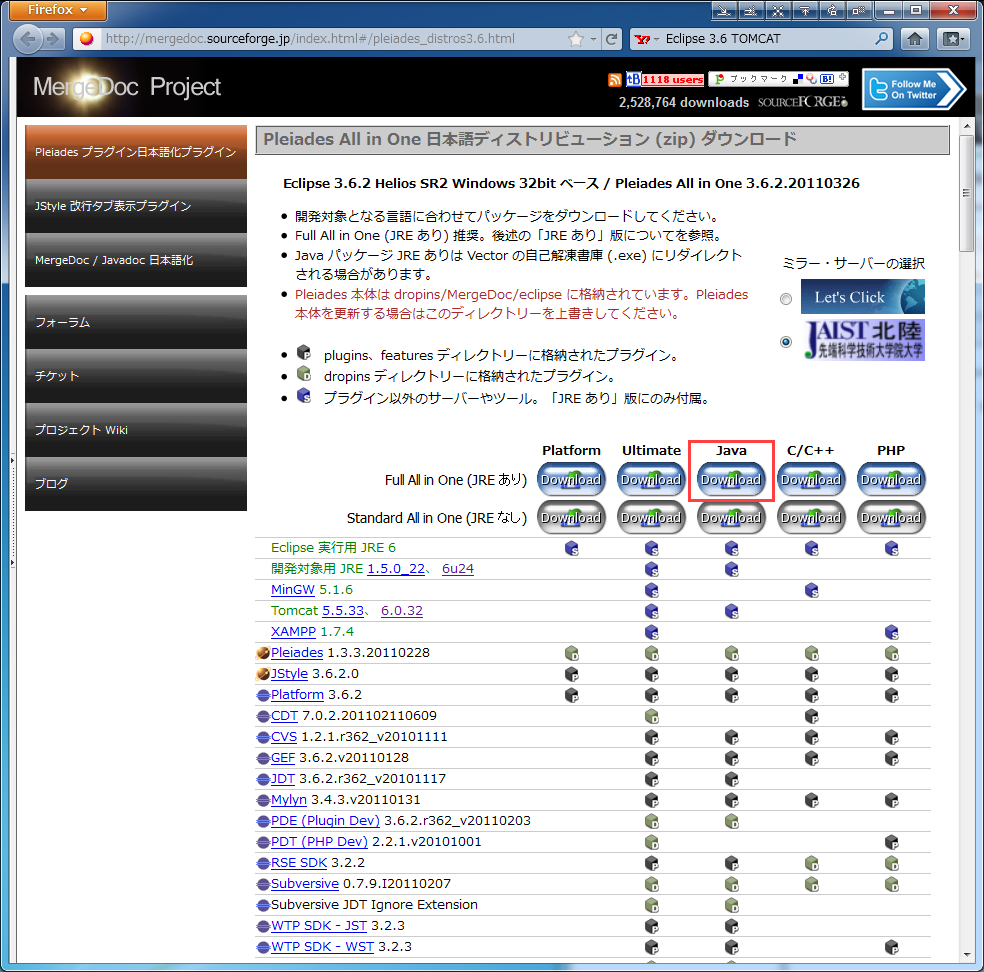Download Standard All in One C/C++ package

point(811,518)
